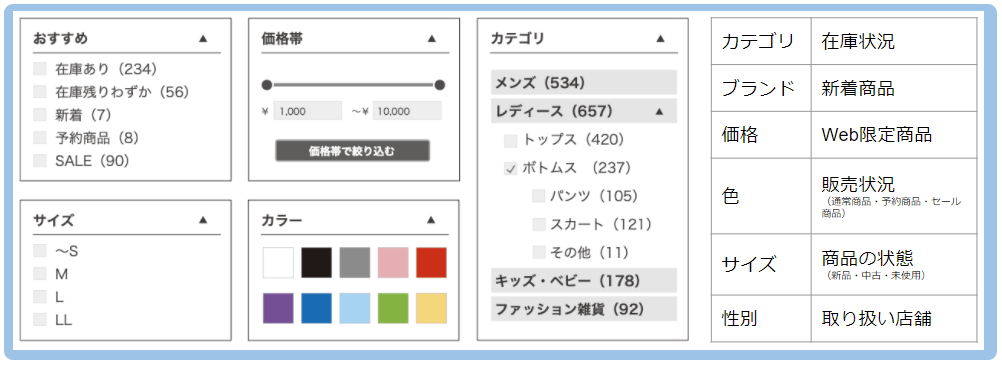Collapse the カテゴリ panel triangle
1002x366 pixels.
(x=660, y=38)
